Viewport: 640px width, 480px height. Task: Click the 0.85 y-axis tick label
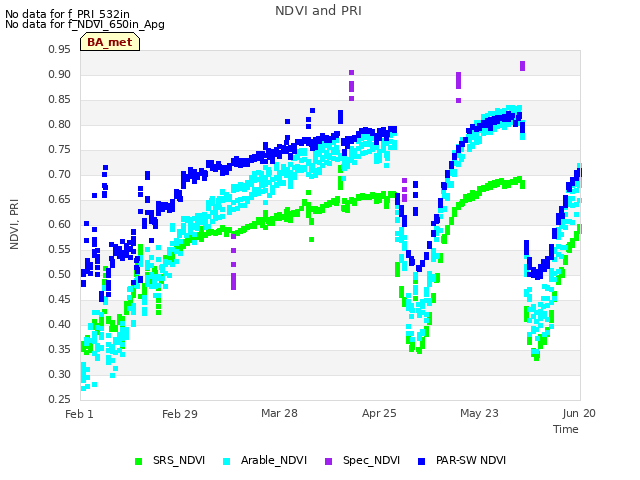(60, 99)
